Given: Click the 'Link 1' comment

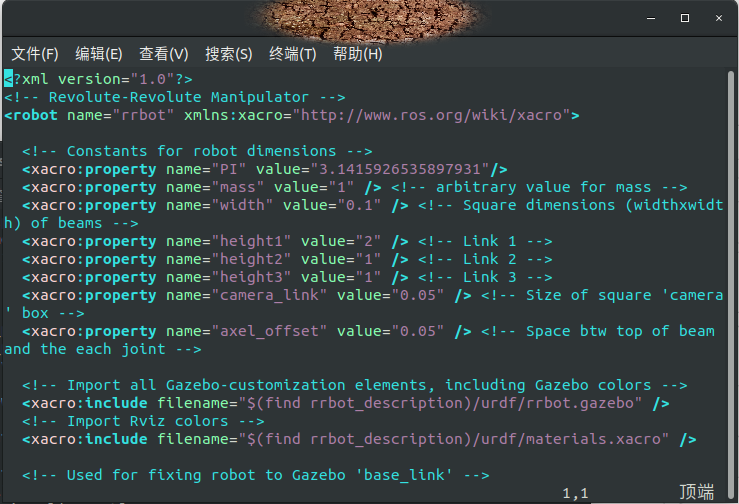Looking at the screenshot, I should (x=485, y=241).
